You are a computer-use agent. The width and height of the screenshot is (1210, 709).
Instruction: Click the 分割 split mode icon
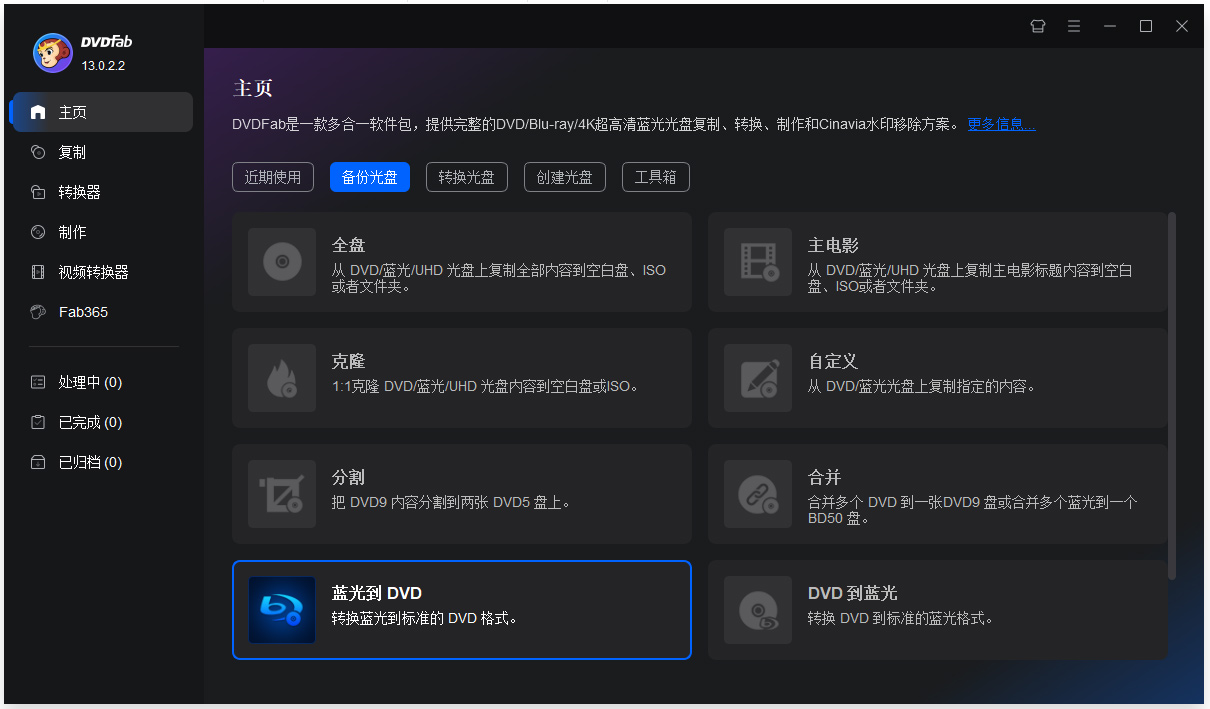(281, 493)
